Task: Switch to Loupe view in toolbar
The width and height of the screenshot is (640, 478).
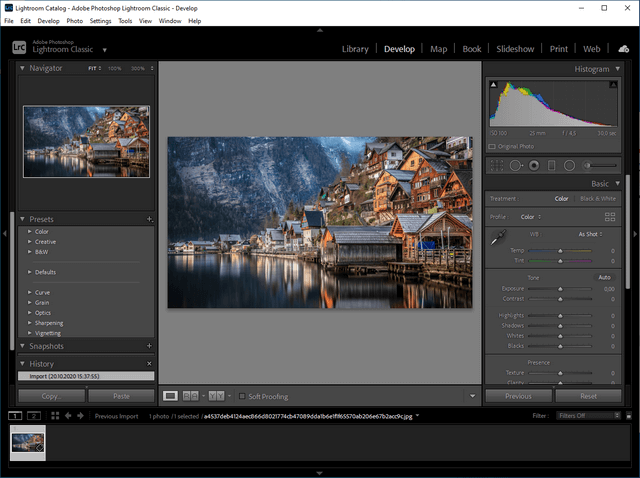Action: point(170,396)
